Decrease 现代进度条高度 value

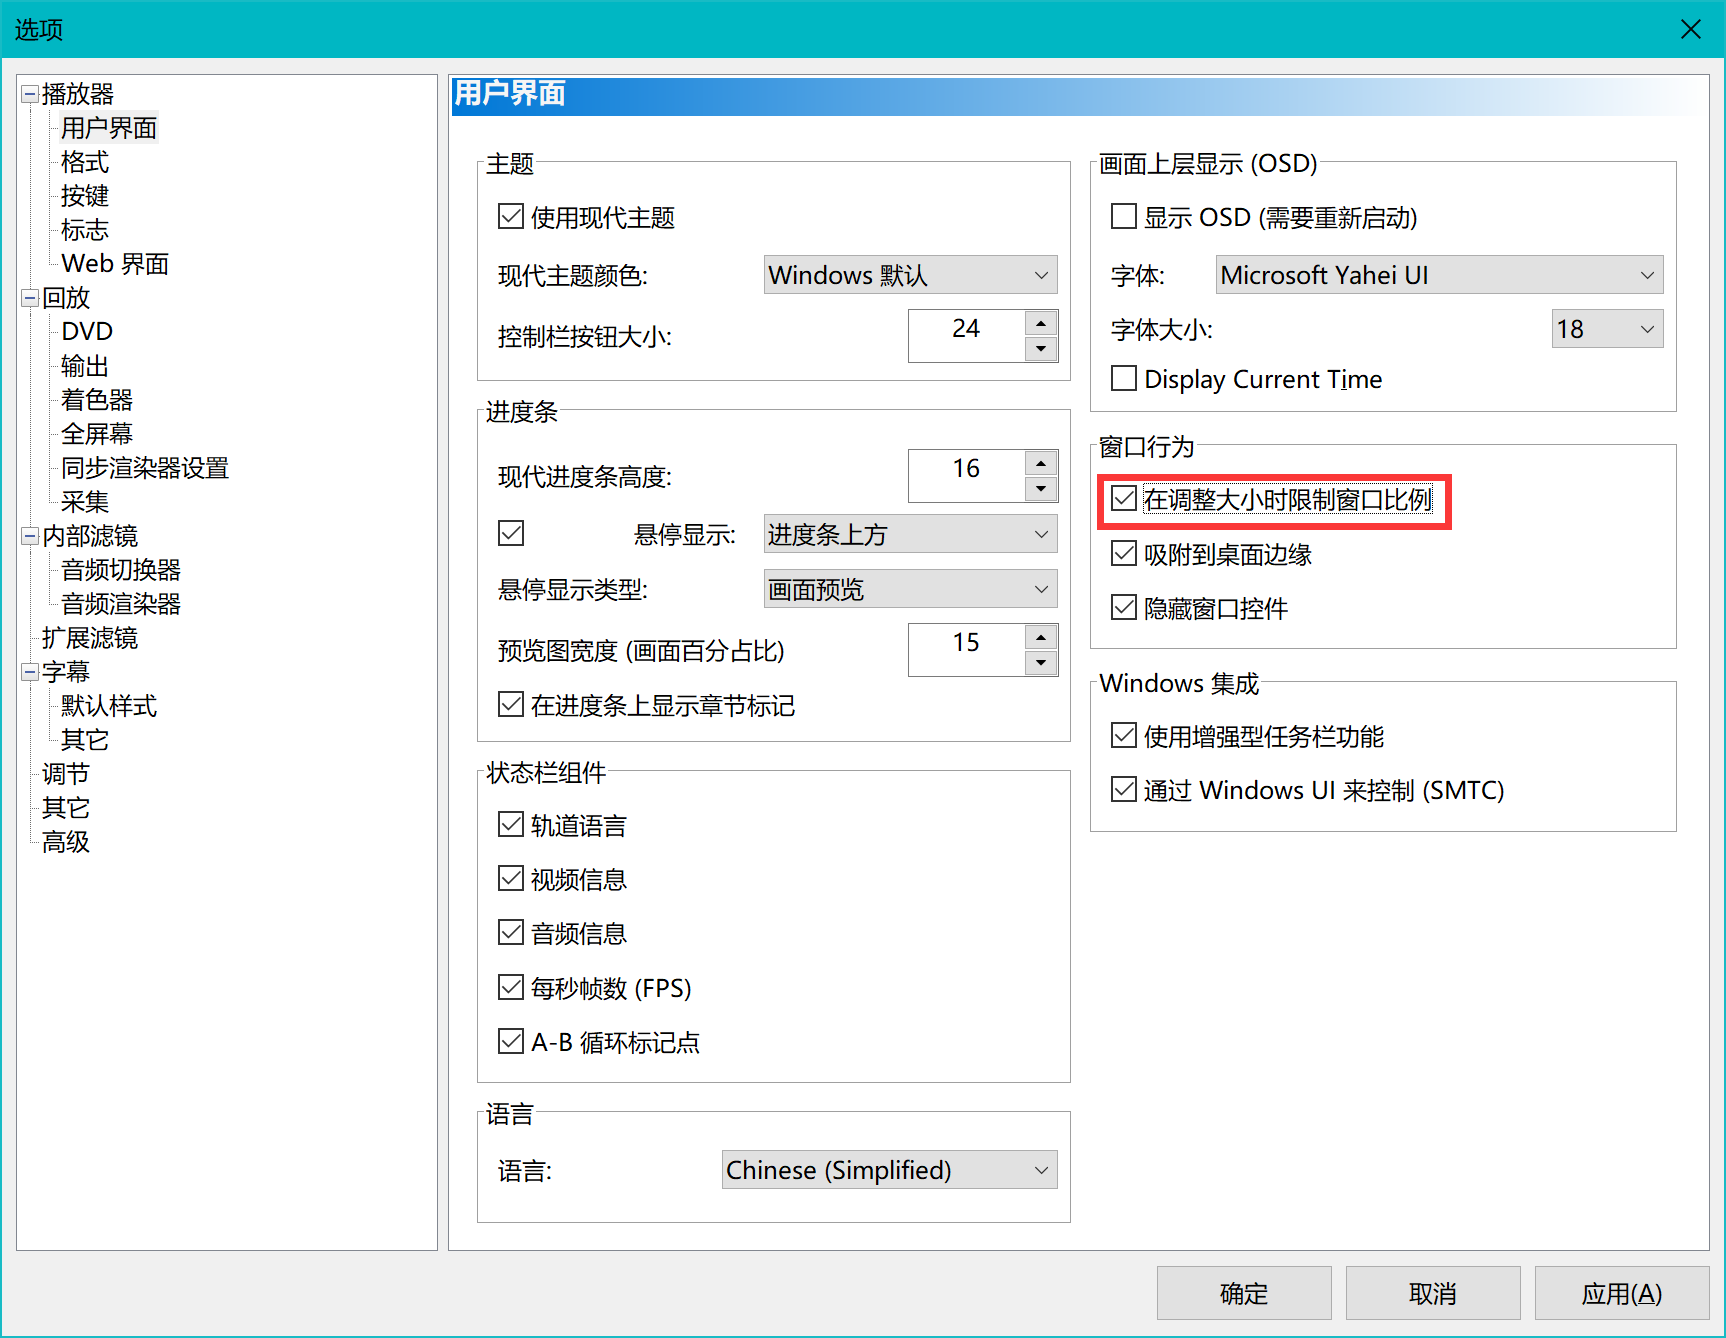pos(1041,489)
